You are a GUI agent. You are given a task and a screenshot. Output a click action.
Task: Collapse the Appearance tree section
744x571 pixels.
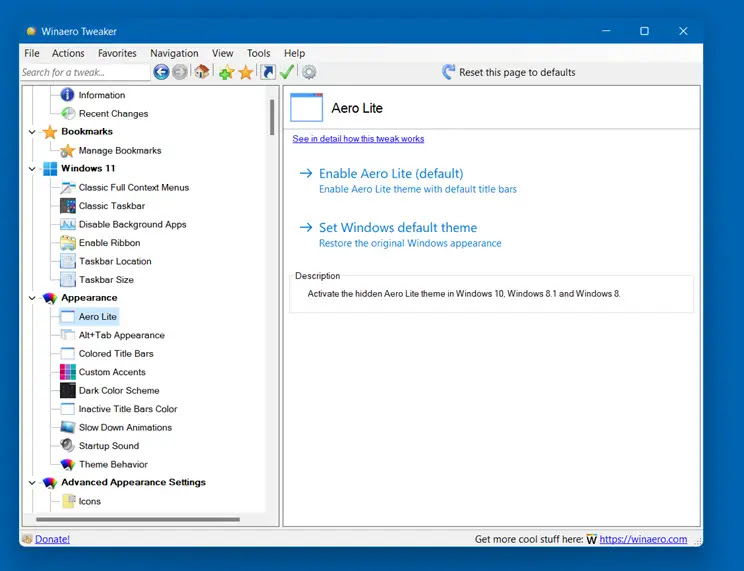(32, 298)
